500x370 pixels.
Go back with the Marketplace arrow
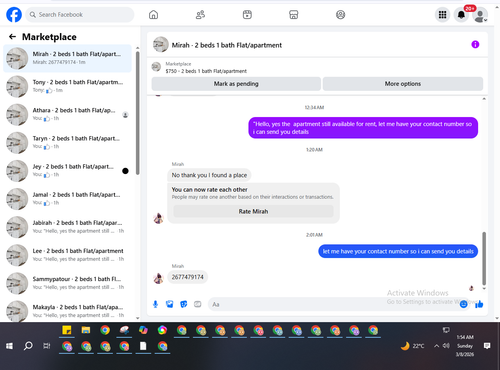point(13,37)
